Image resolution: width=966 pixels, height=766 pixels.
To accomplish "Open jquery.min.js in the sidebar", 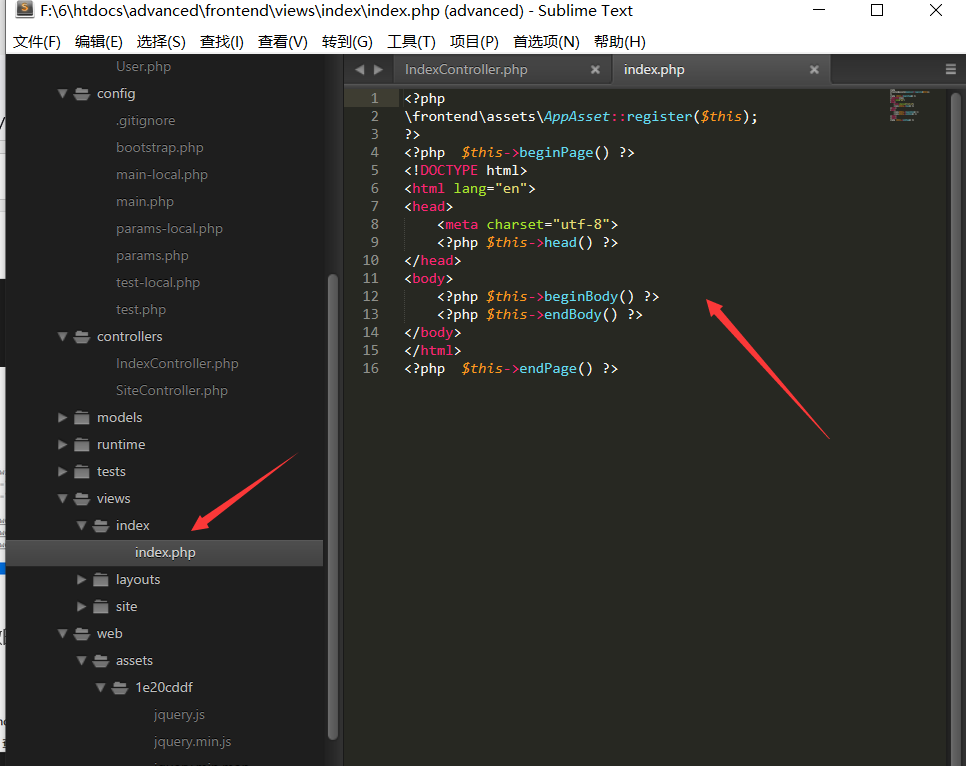I will (192, 742).
